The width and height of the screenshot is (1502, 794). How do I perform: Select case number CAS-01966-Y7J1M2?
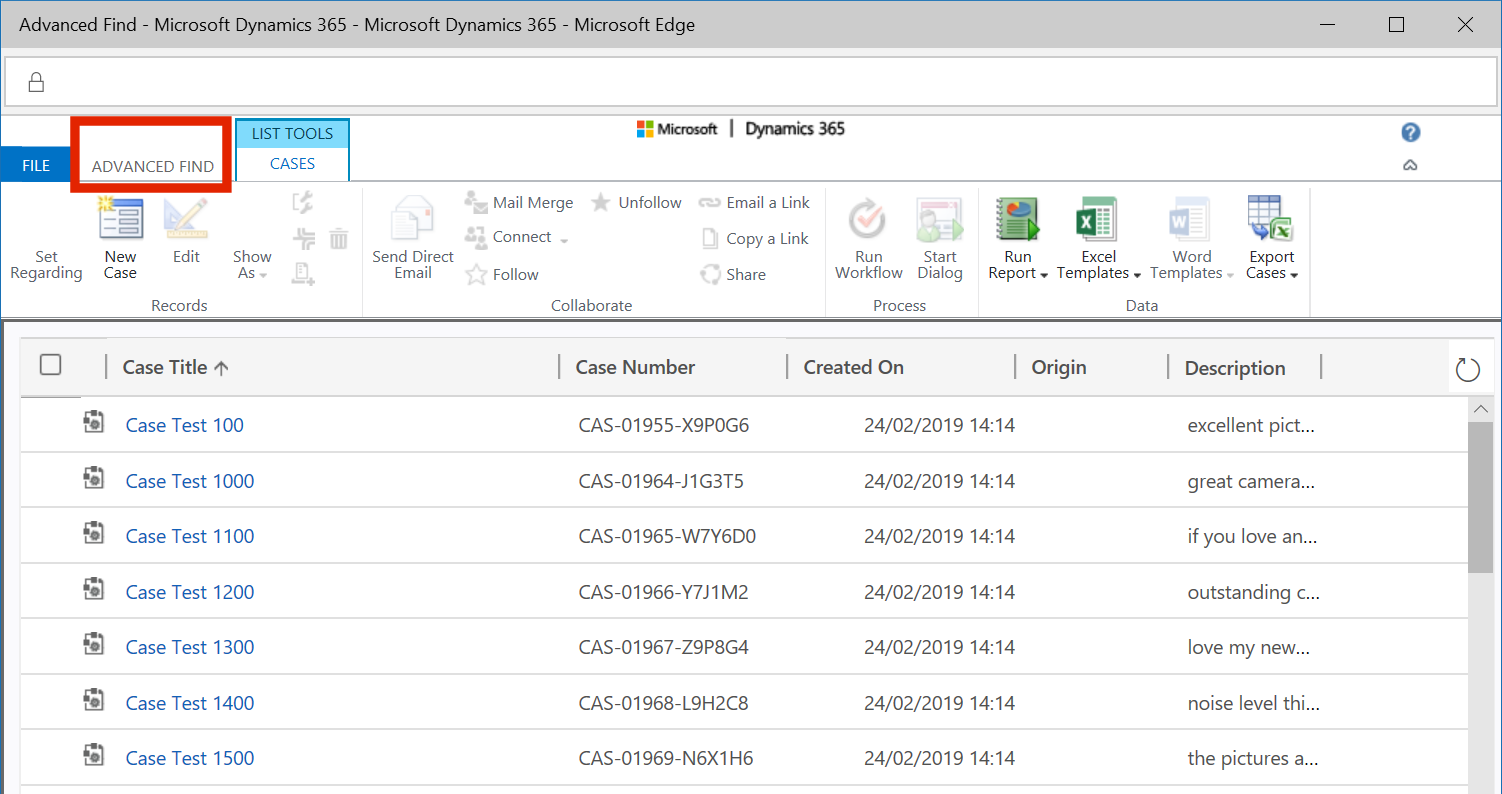pos(663,592)
